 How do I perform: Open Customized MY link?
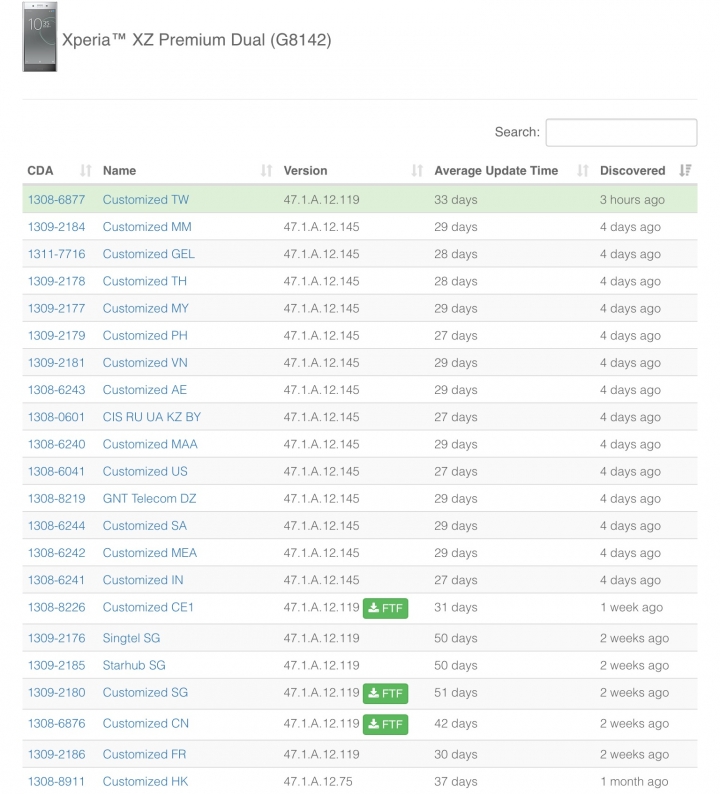pos(145,308)
